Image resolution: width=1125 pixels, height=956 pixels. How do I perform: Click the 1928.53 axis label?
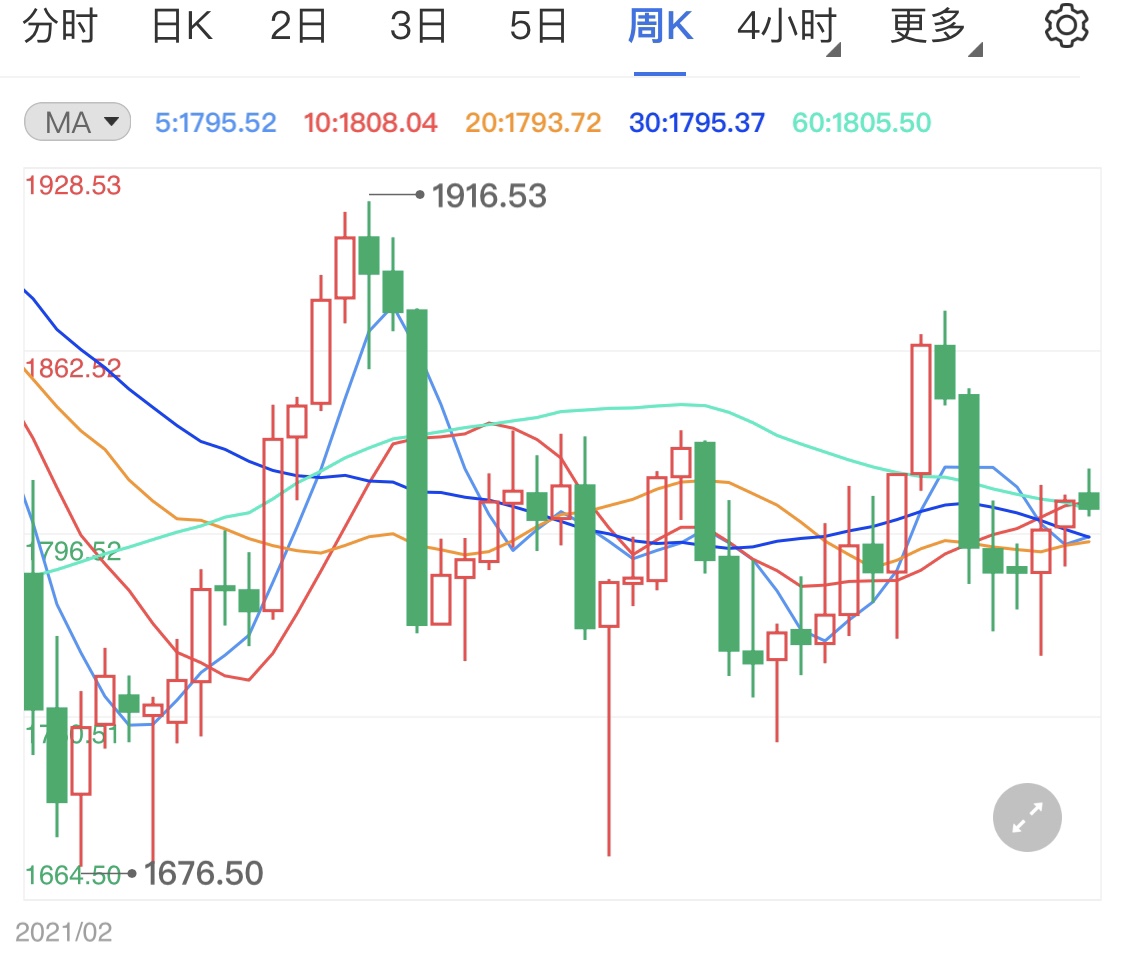[73, 186]
